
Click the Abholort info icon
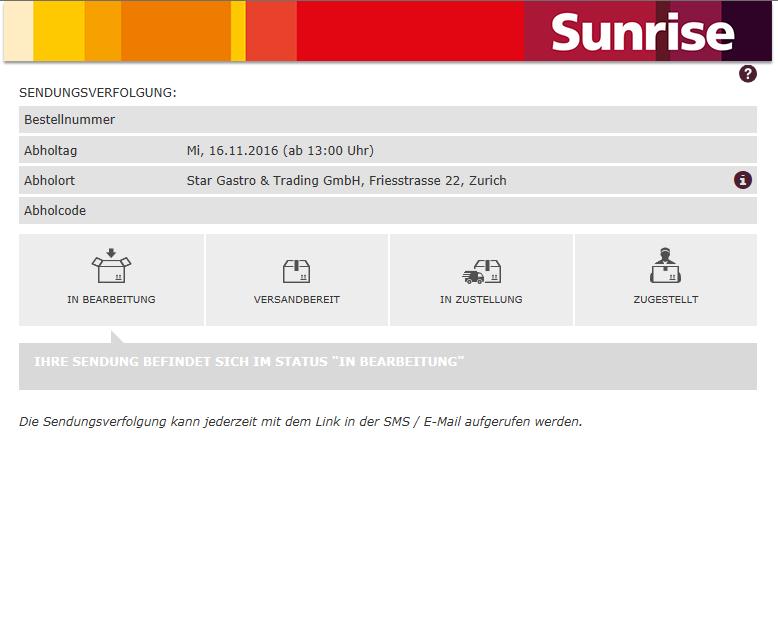pyautogui.click(x=743, y=180)
